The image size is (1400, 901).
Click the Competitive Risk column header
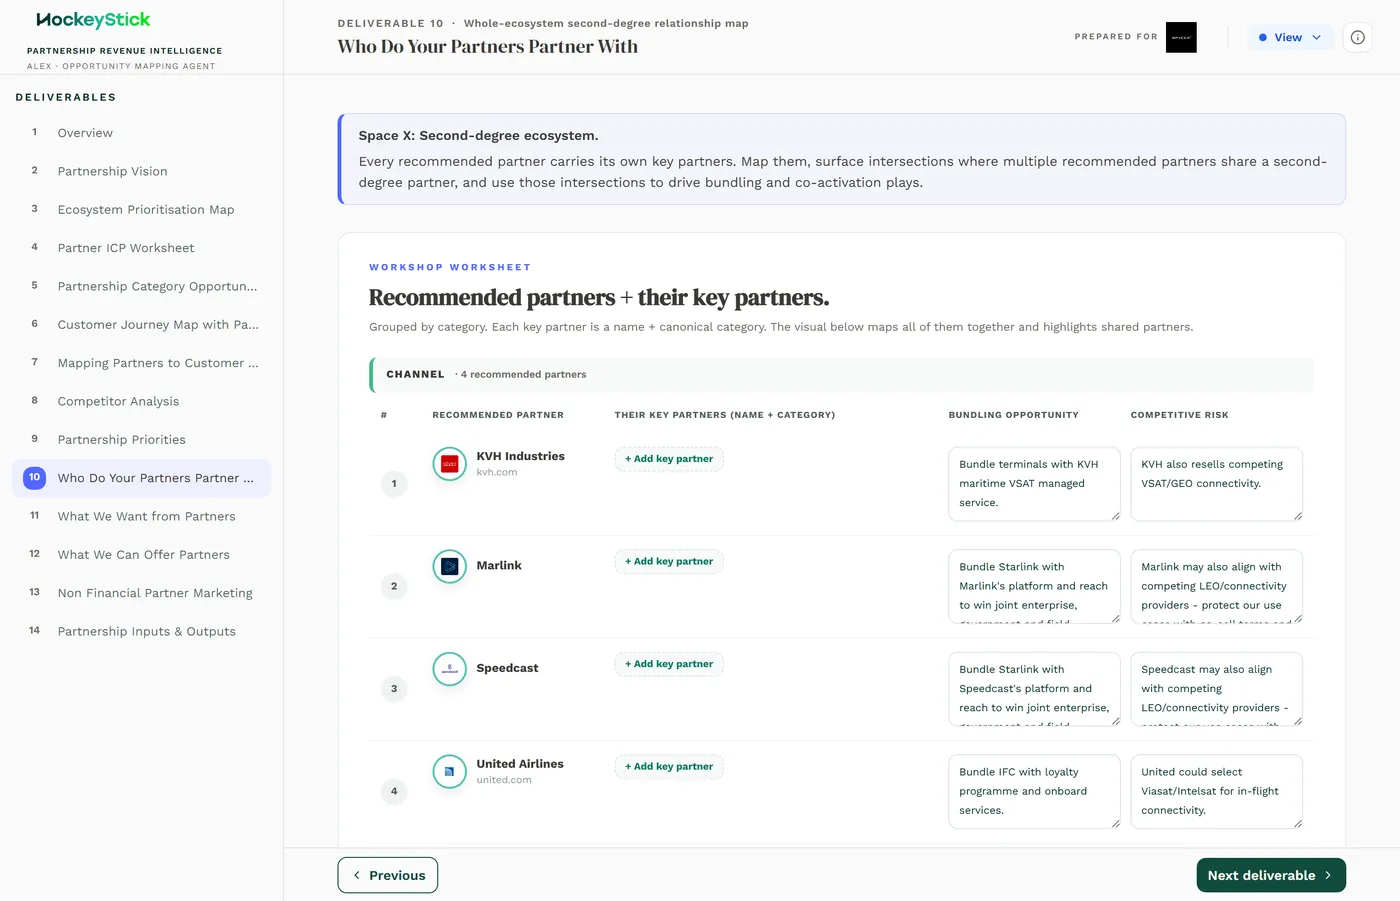tap(1179, 415)
